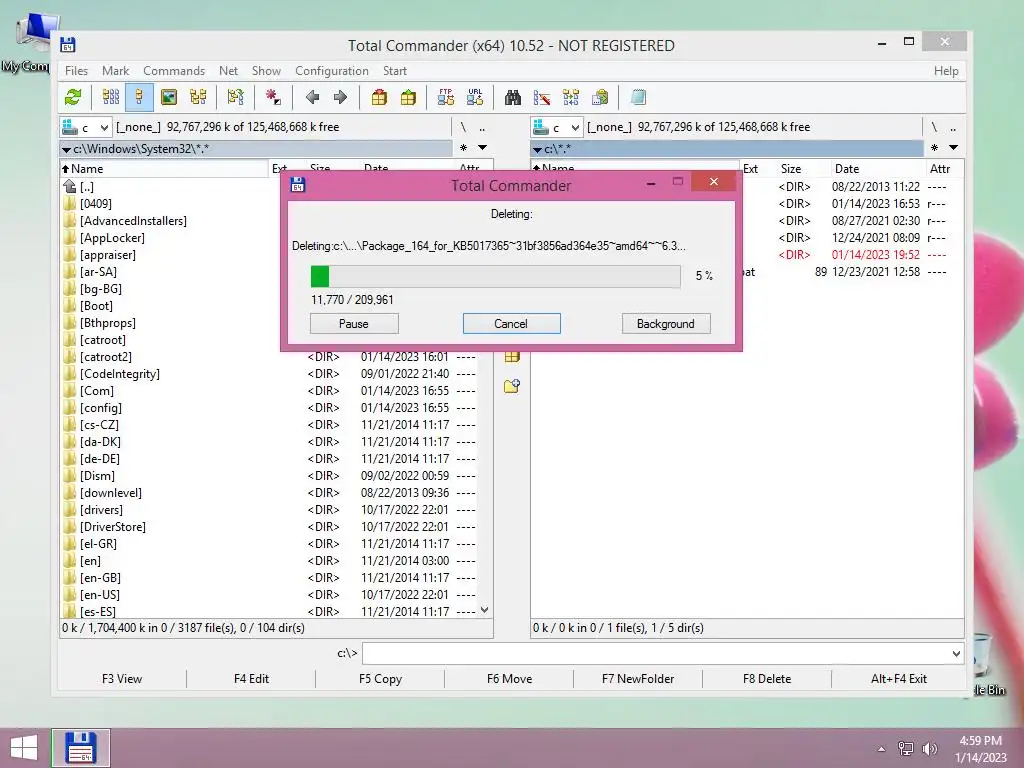
Task: Open the Net menu
Action: point(229,71)
